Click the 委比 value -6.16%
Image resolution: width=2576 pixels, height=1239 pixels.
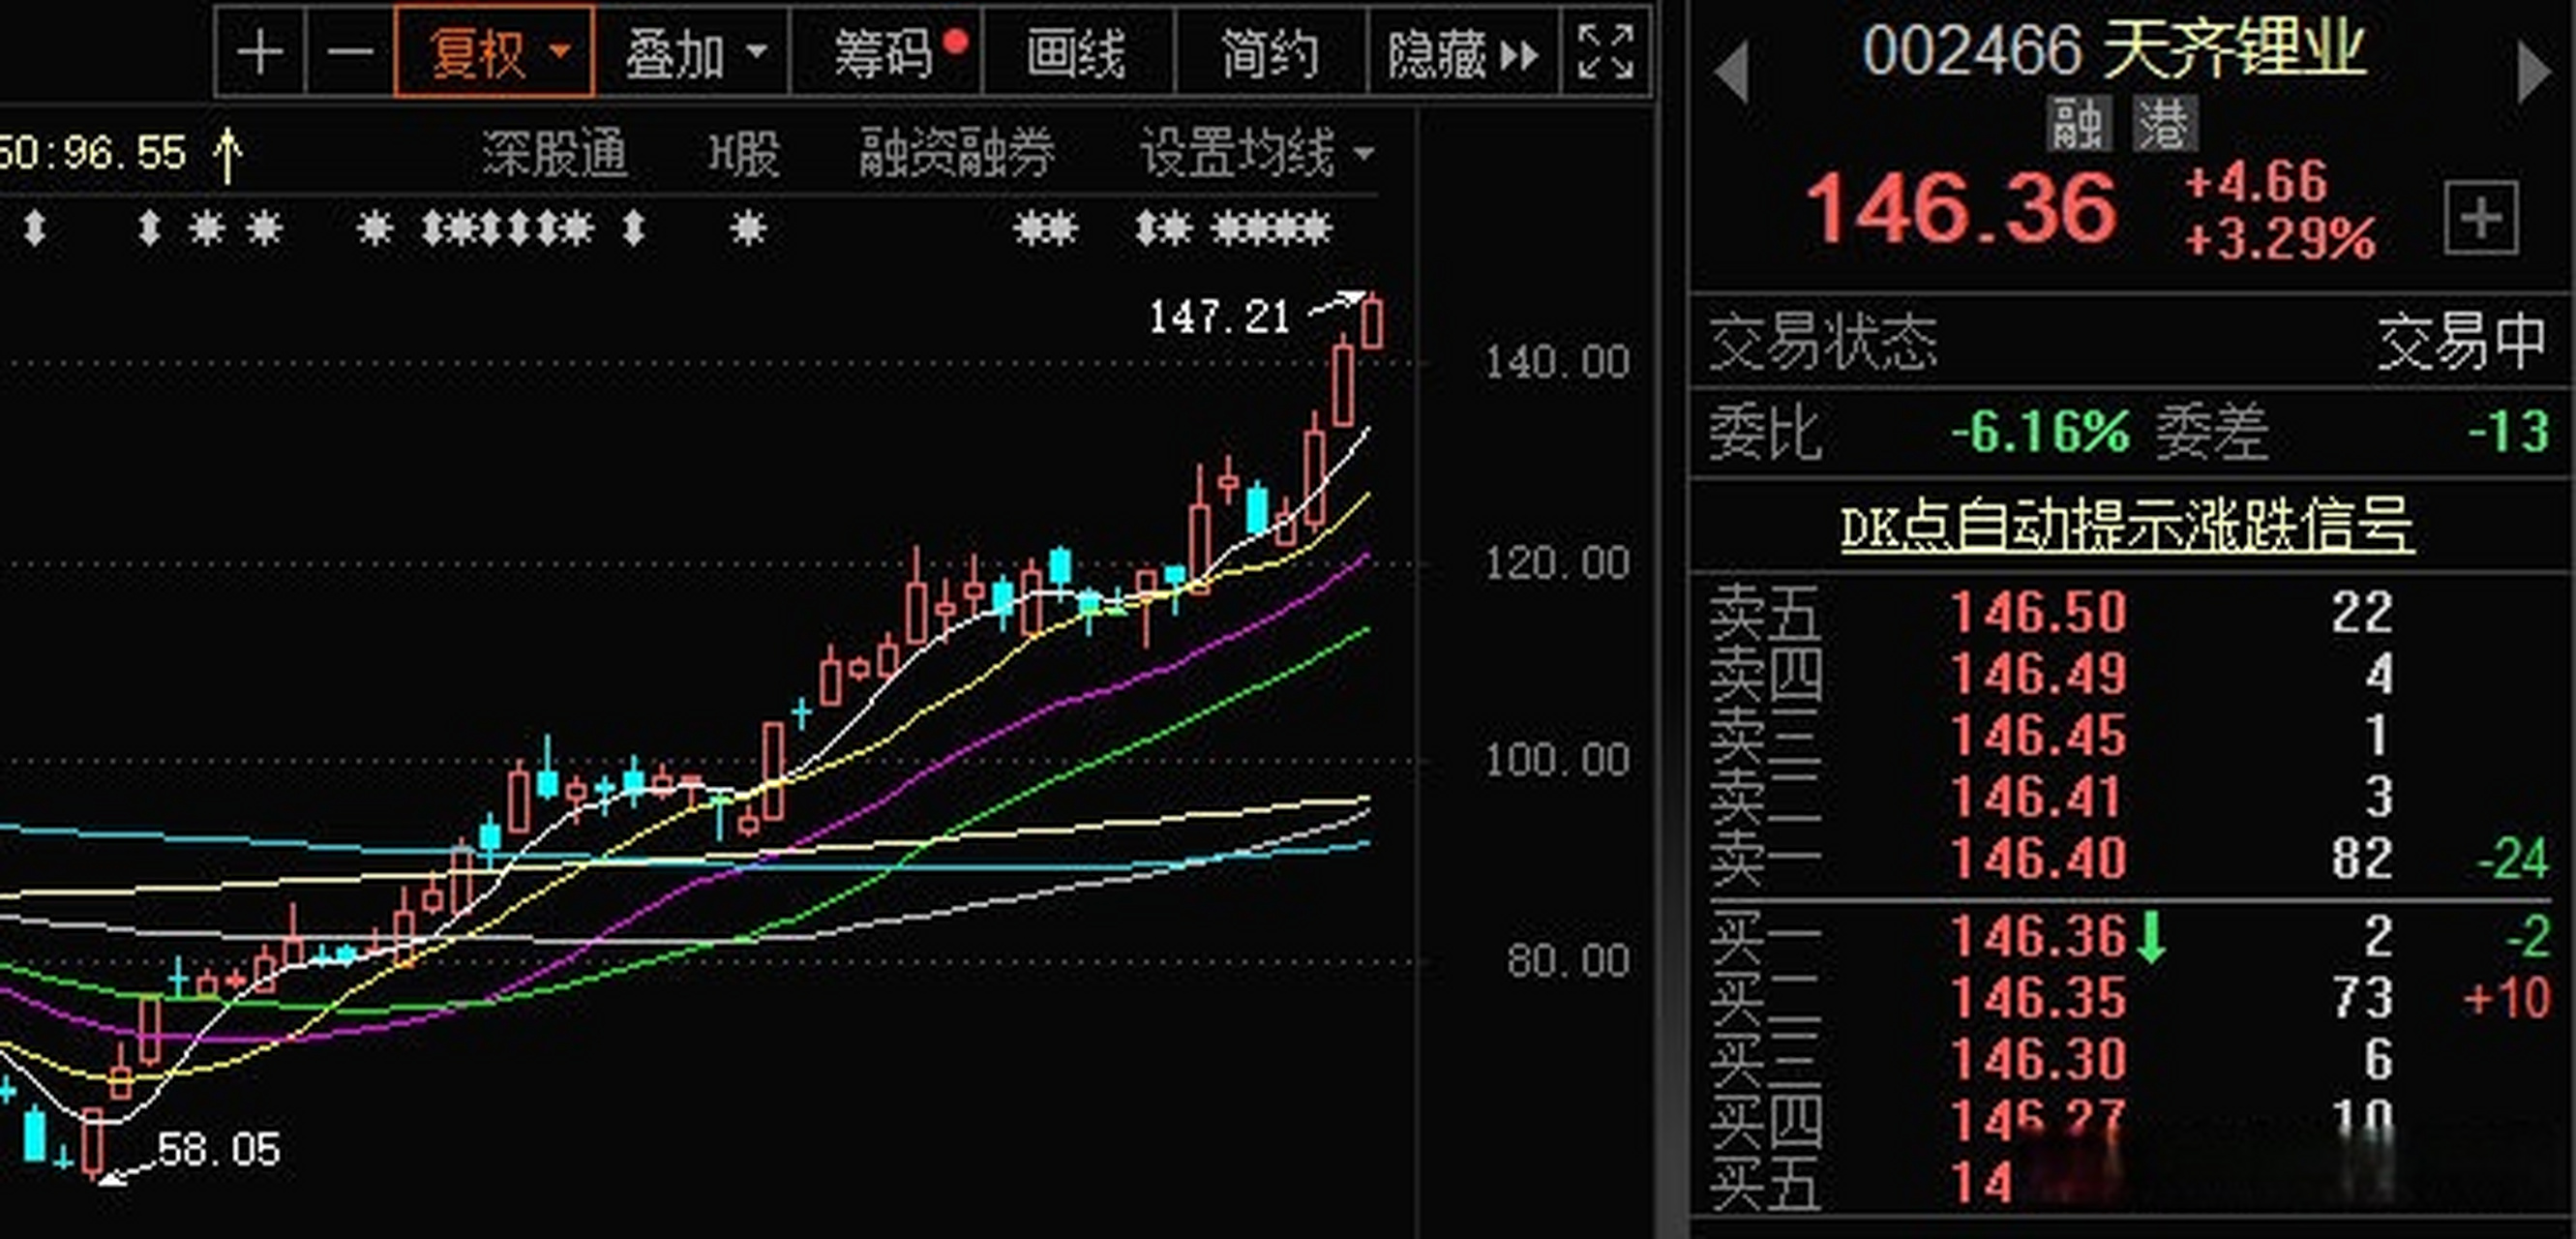2041,432
